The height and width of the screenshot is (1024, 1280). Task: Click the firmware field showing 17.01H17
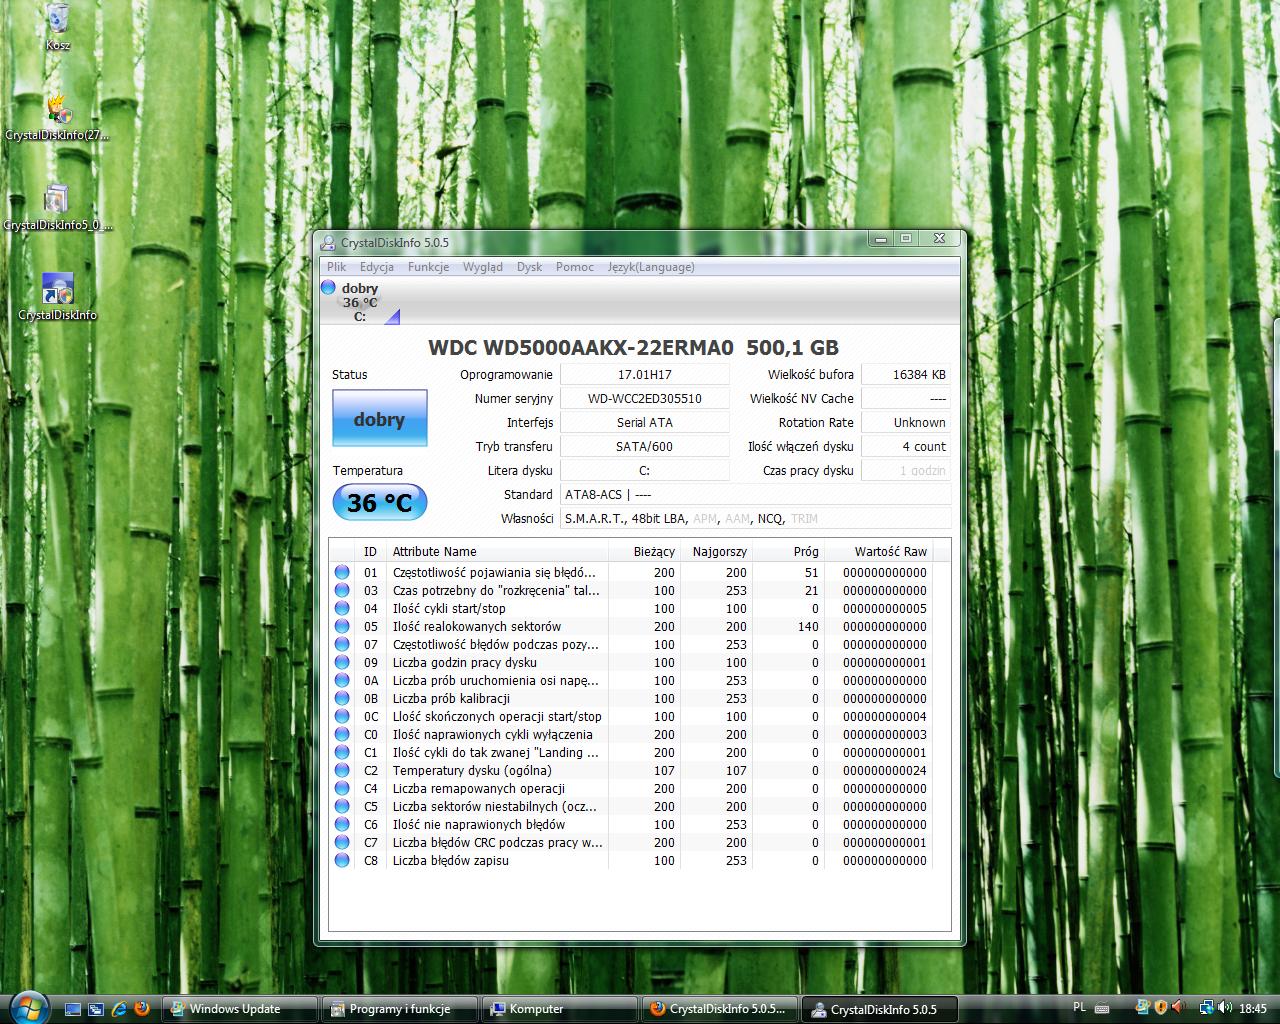pos(645,374)
